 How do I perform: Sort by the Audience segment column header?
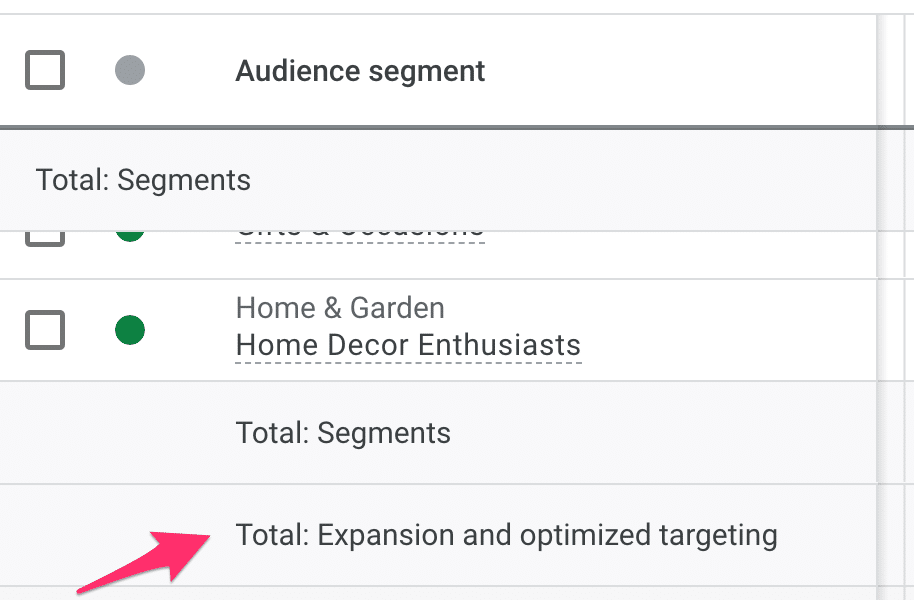(x=359, y=70)
